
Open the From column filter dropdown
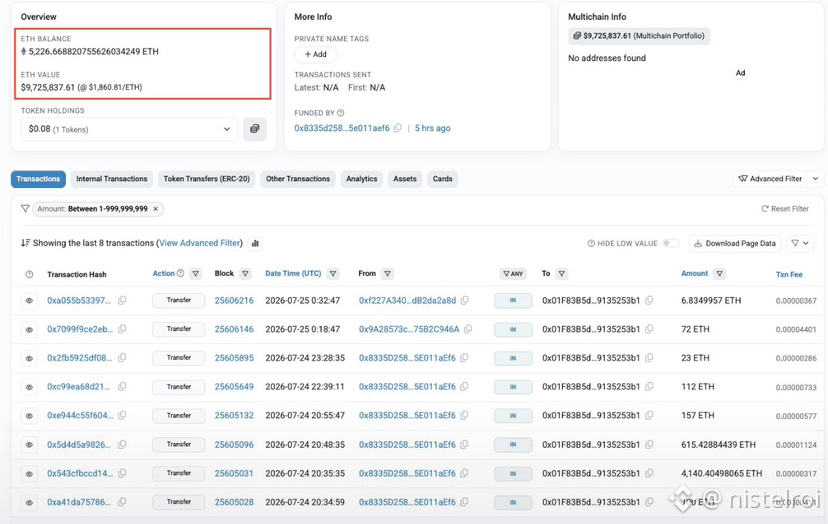pyautogui.click(x=388, y=274)
